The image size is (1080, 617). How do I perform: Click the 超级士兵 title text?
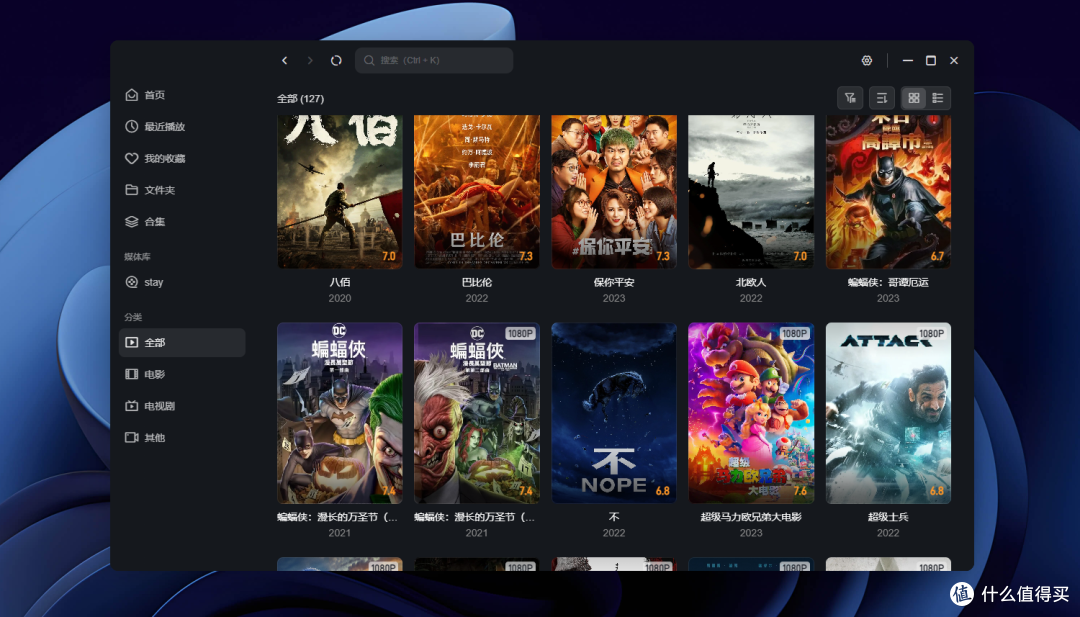point(888,516)
